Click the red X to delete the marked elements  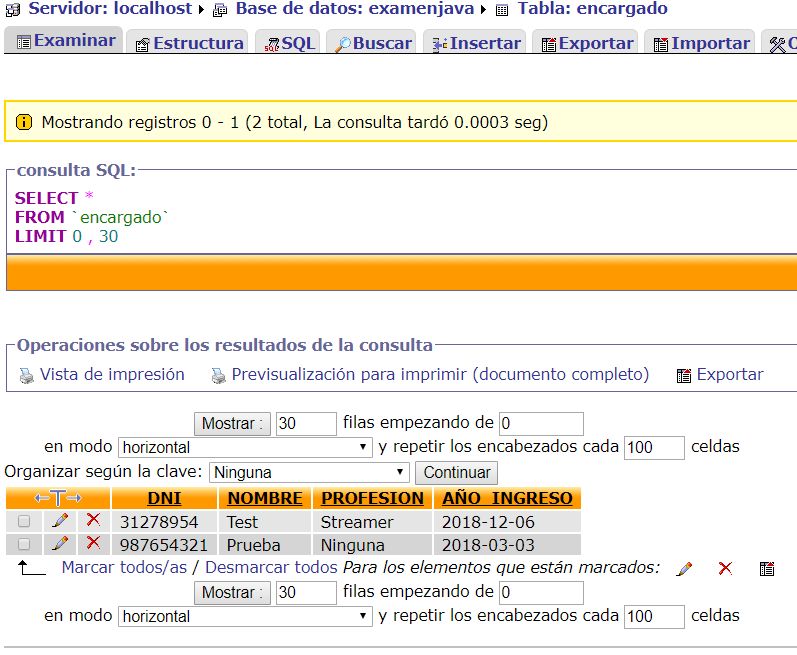(725, 568)
